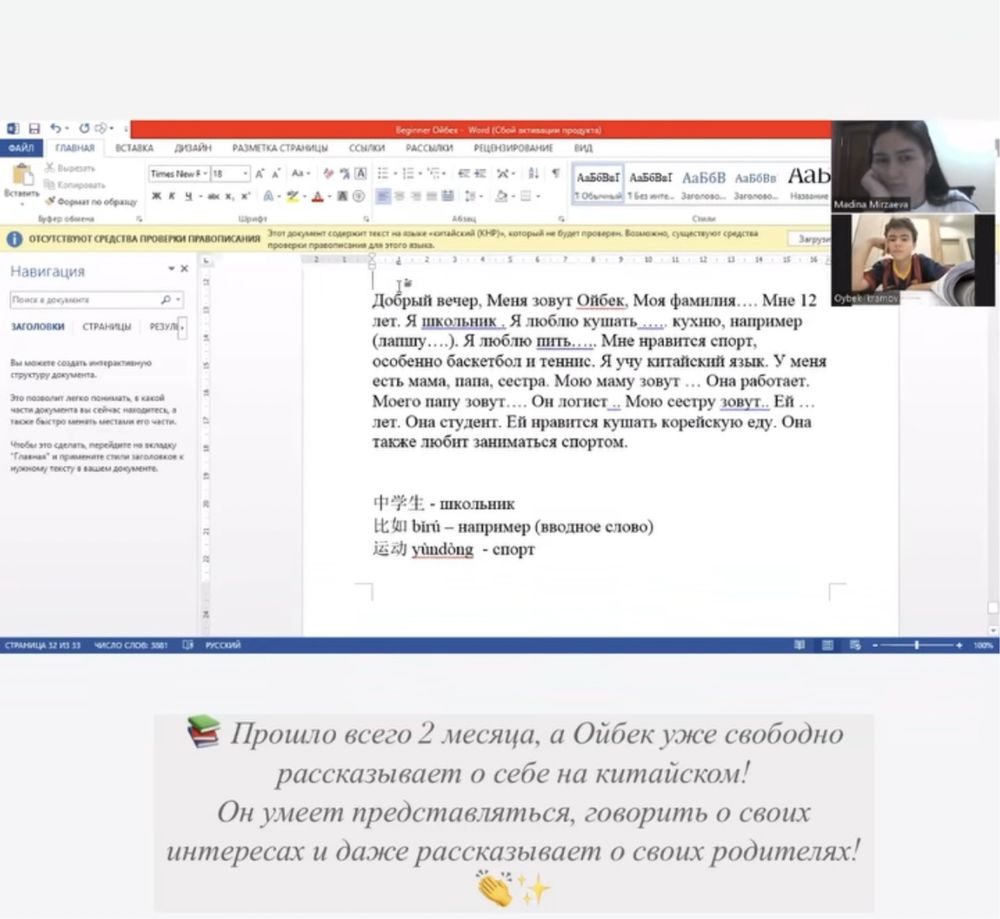The height and width of the screenshot is (919, 1000).
Task: Clear all formatting with the eraser icon
Action: pos(328,173)
